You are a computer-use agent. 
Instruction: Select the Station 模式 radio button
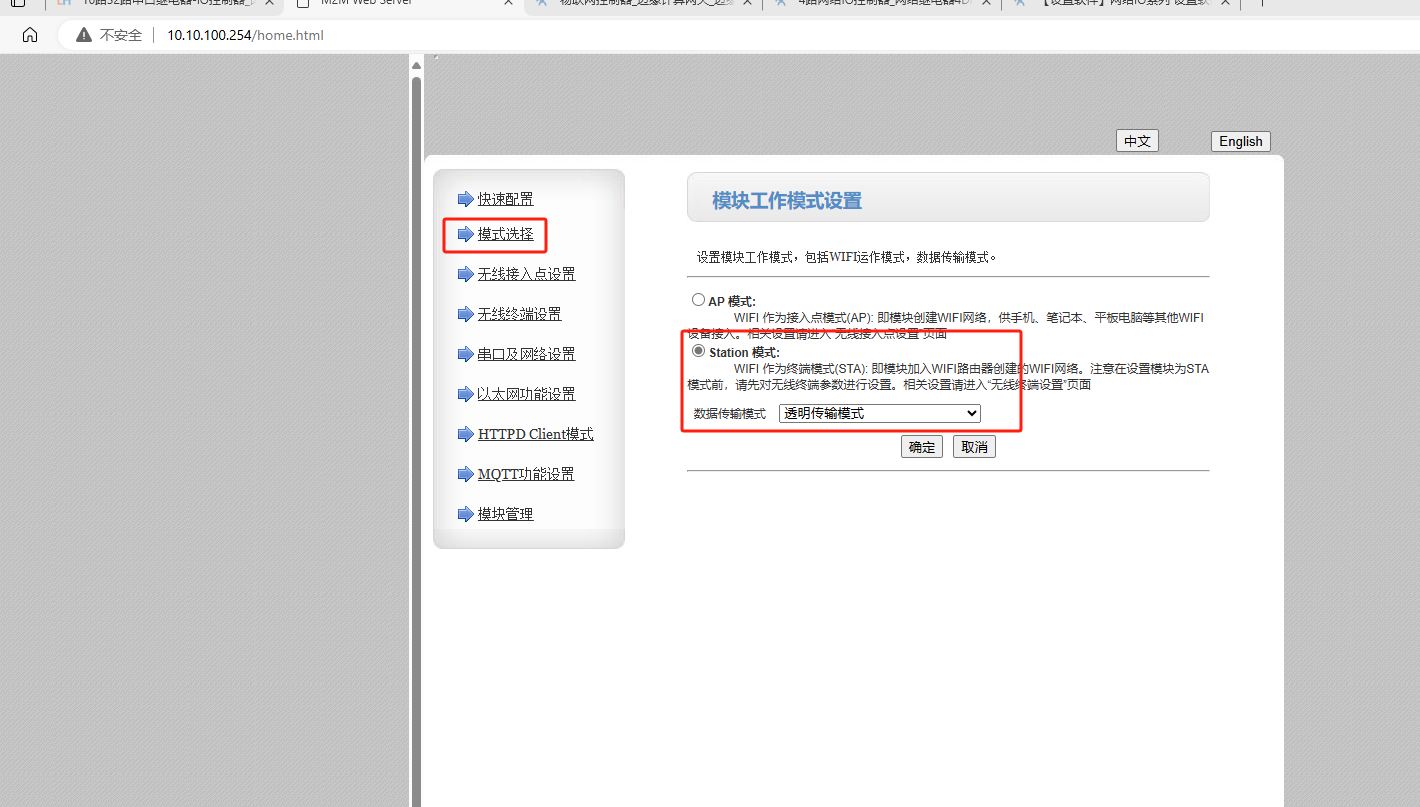click(x=698, y=351)
